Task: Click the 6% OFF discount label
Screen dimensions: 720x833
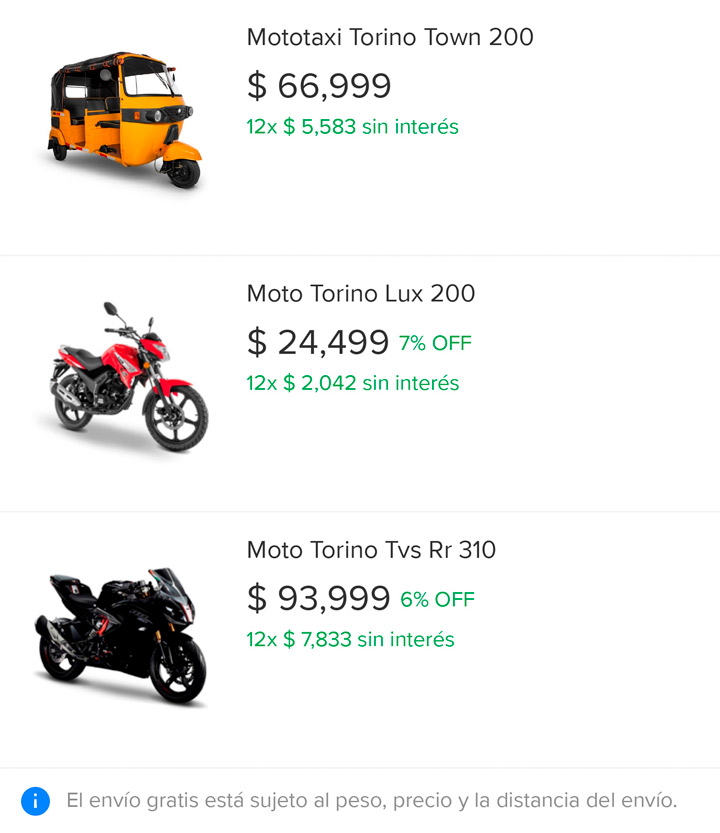Action: point(437,600)
